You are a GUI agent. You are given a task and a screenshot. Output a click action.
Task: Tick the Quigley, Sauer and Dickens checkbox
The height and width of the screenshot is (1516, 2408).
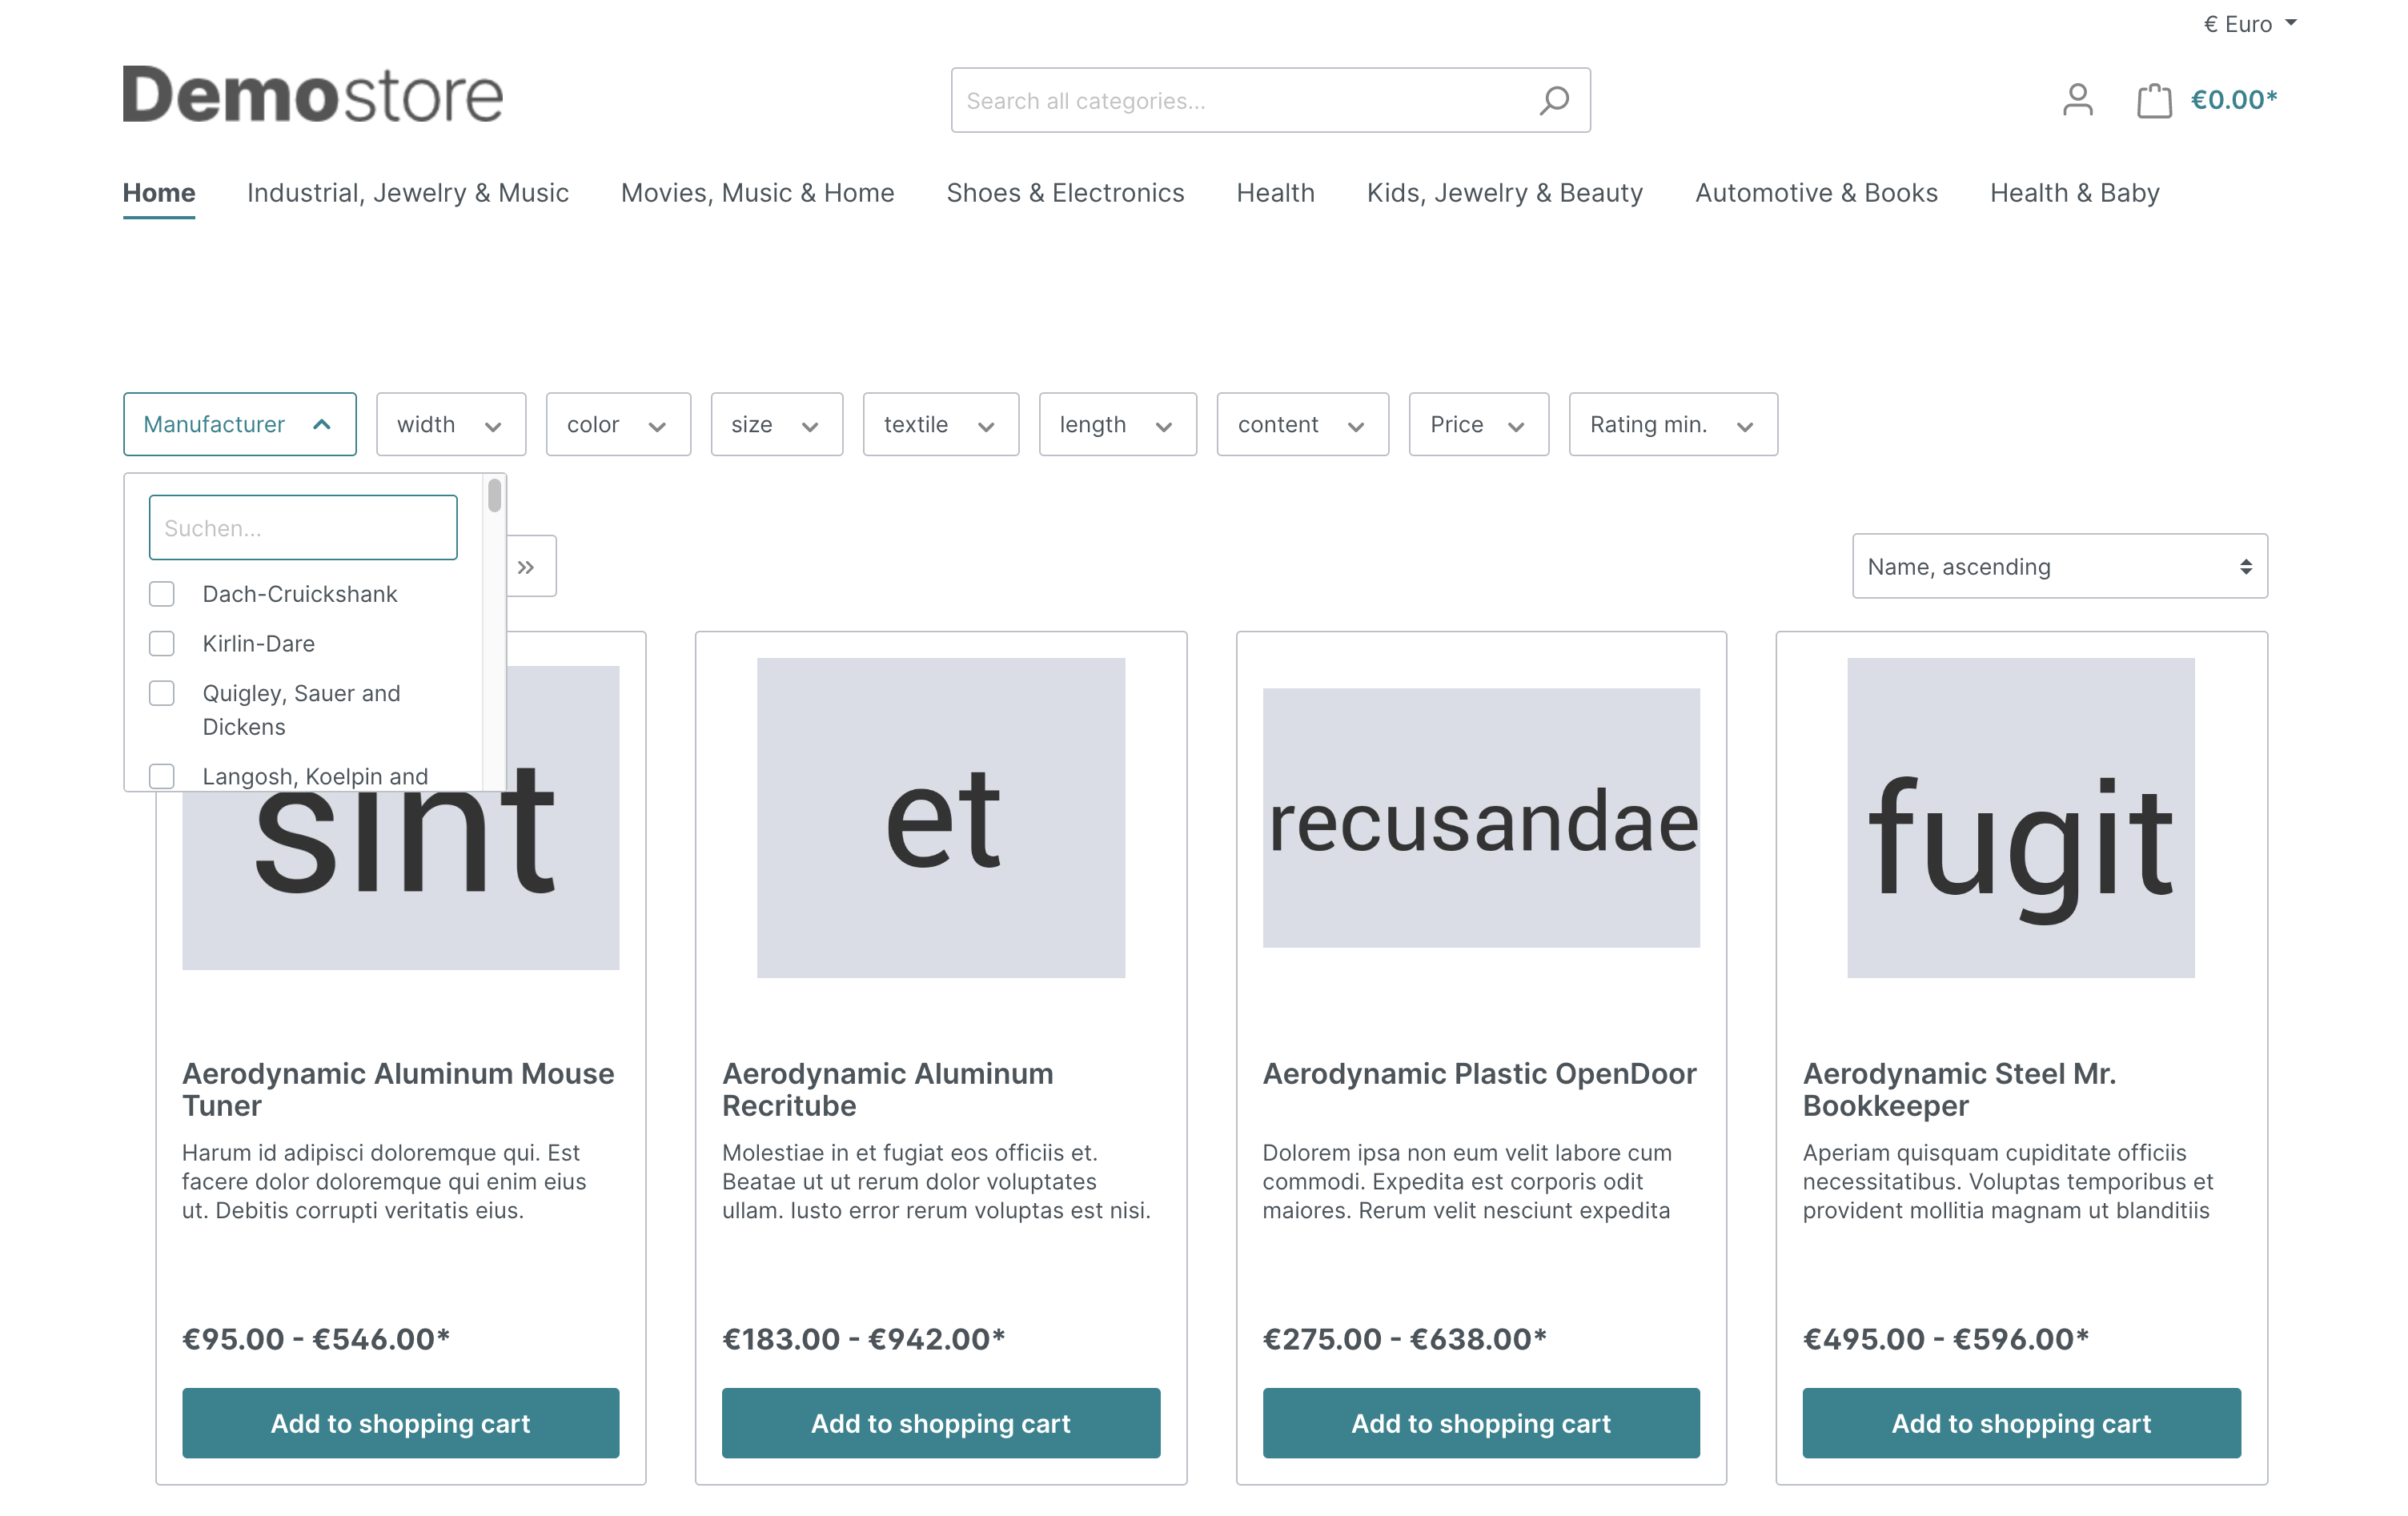[162, 693]
